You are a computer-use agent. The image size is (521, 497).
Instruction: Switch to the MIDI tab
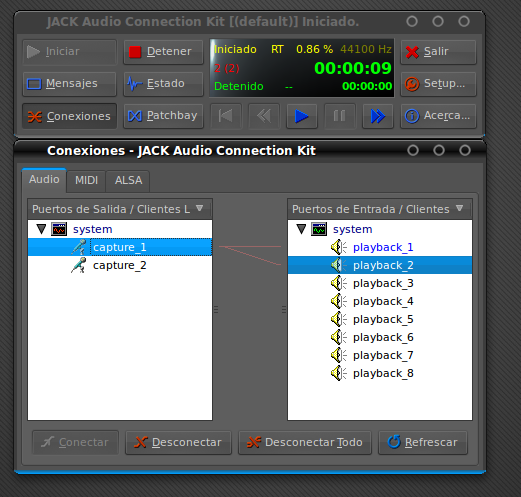[86, 180]
